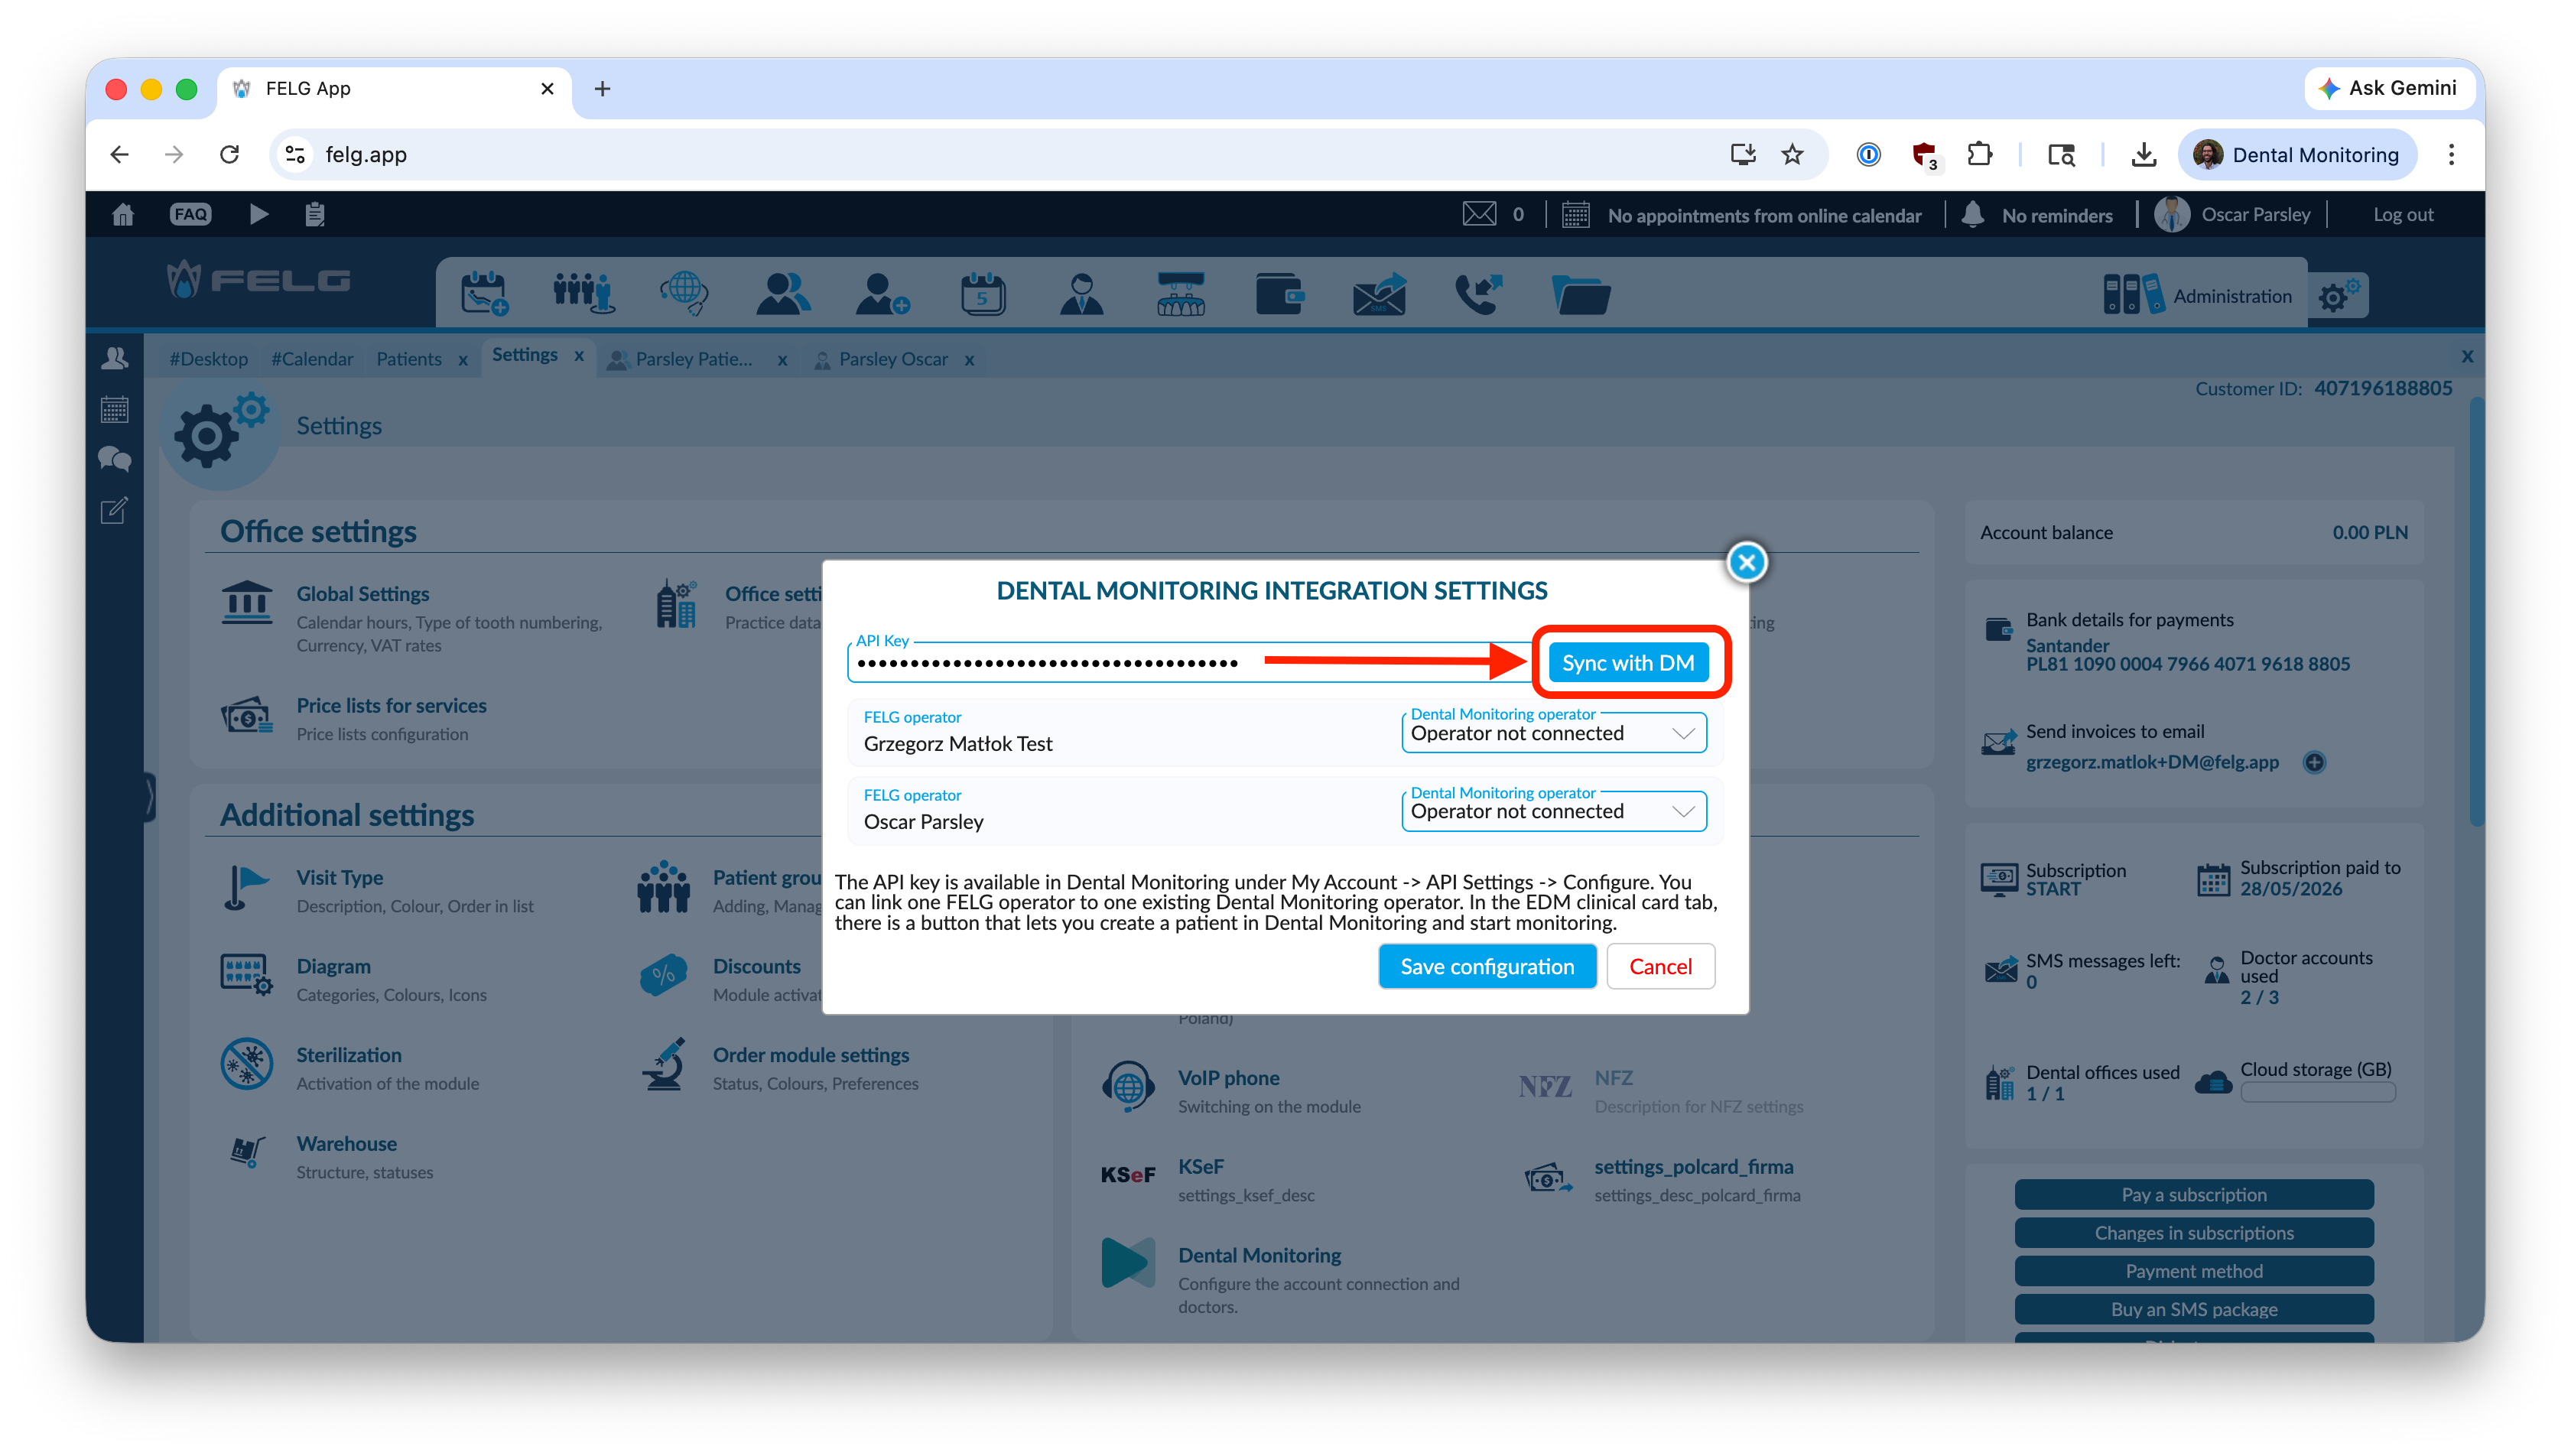Screen dimensions: 2571x1456
Task: Open Chrome three-dot menu
Action: [x=2451, y=154]
